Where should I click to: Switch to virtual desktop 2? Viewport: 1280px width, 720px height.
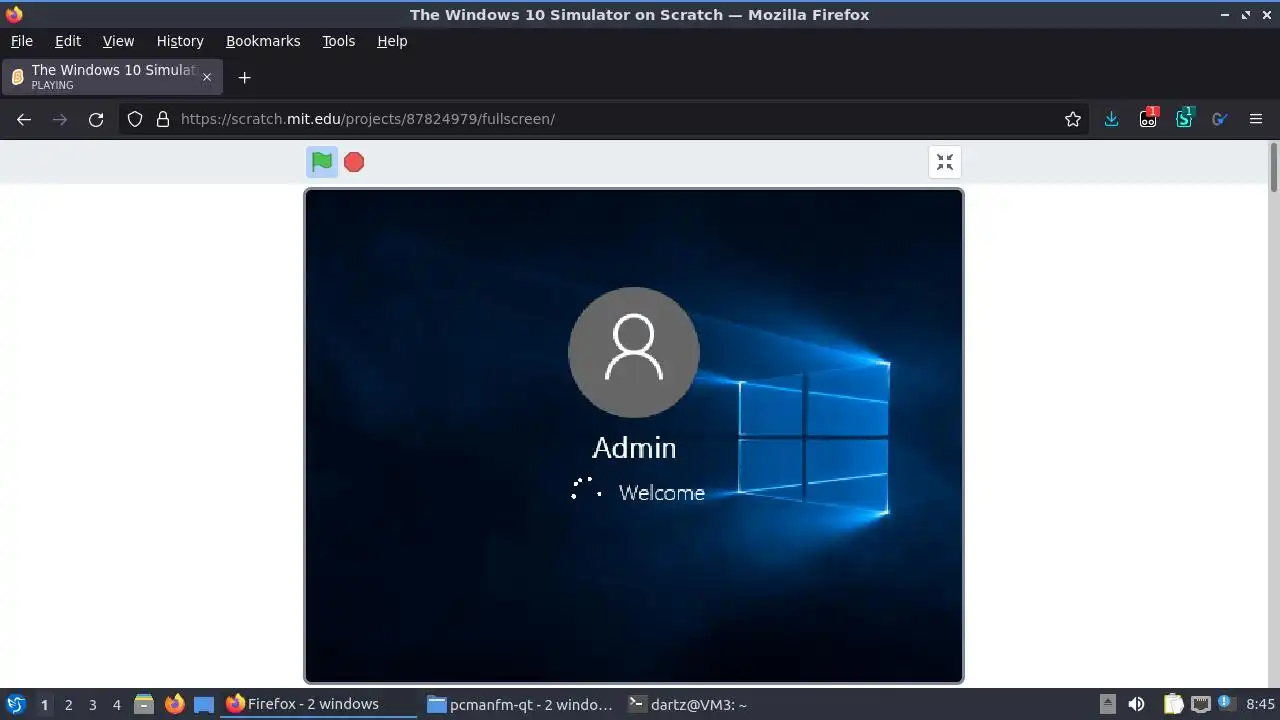pyautogui.click(x=68, y=705)
